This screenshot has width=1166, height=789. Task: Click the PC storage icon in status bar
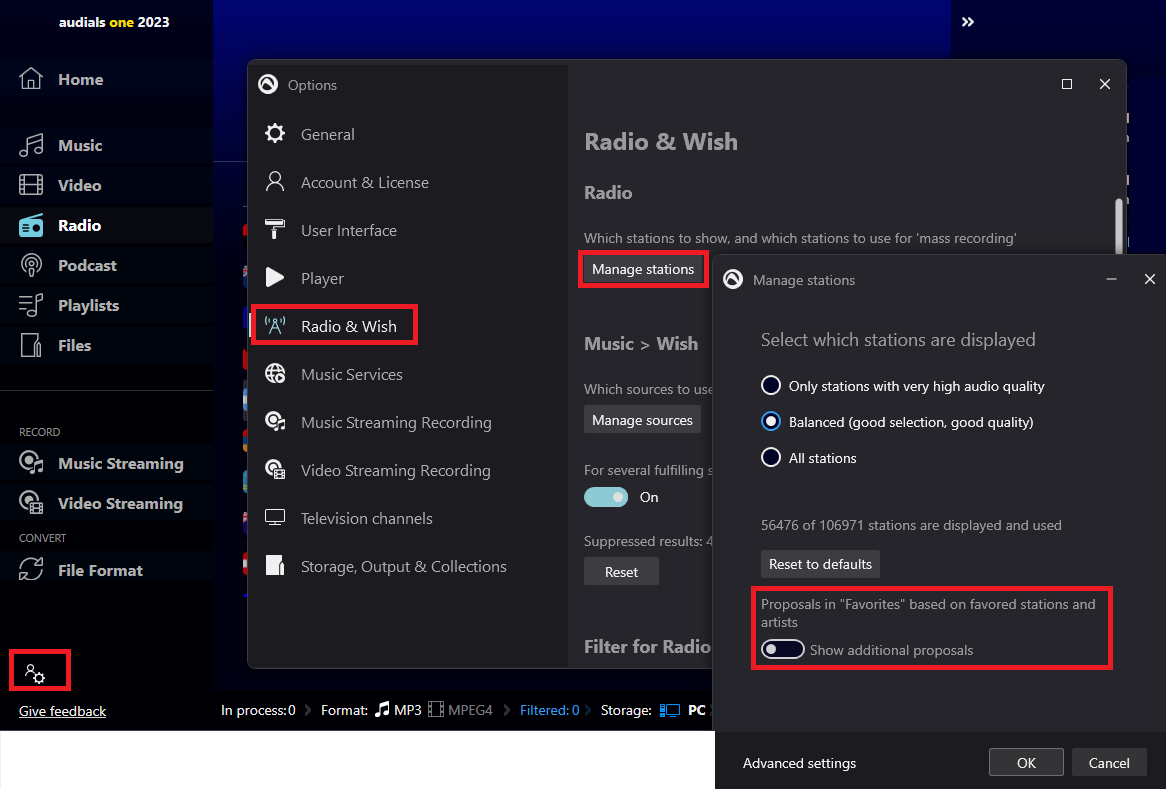click(x=669, y=710)
